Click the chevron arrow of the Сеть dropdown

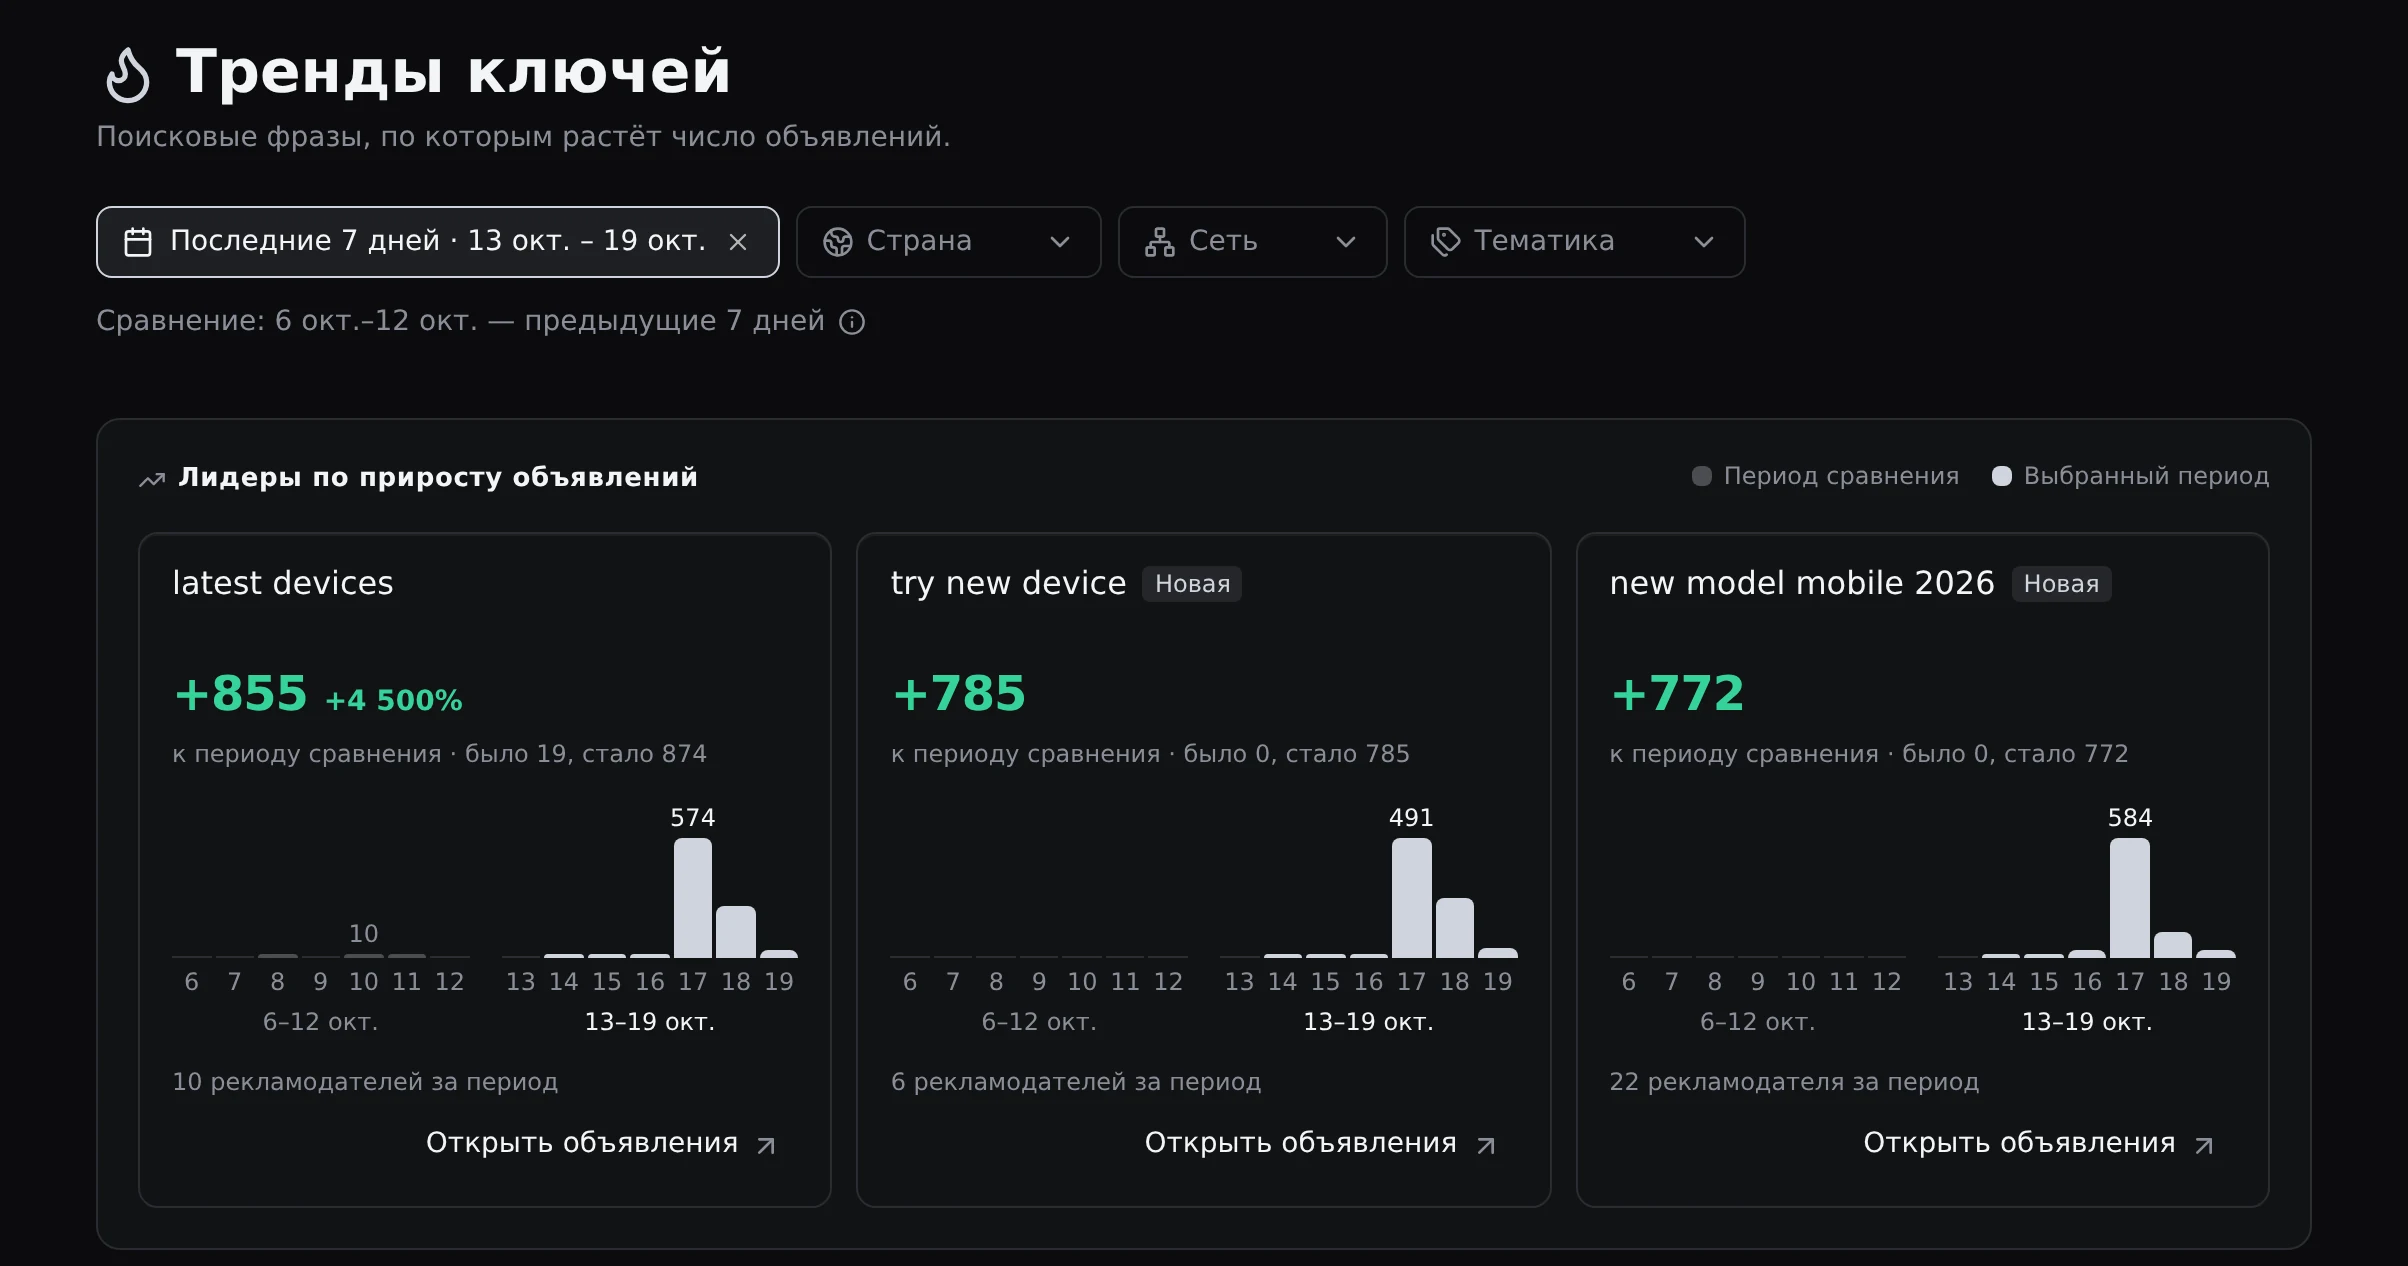pos(1346,242)
